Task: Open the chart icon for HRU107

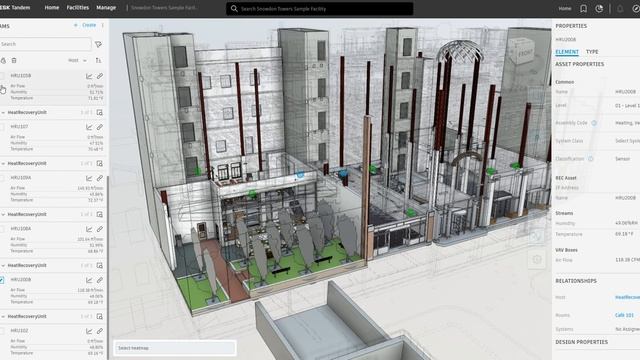Action: point(89,127)
